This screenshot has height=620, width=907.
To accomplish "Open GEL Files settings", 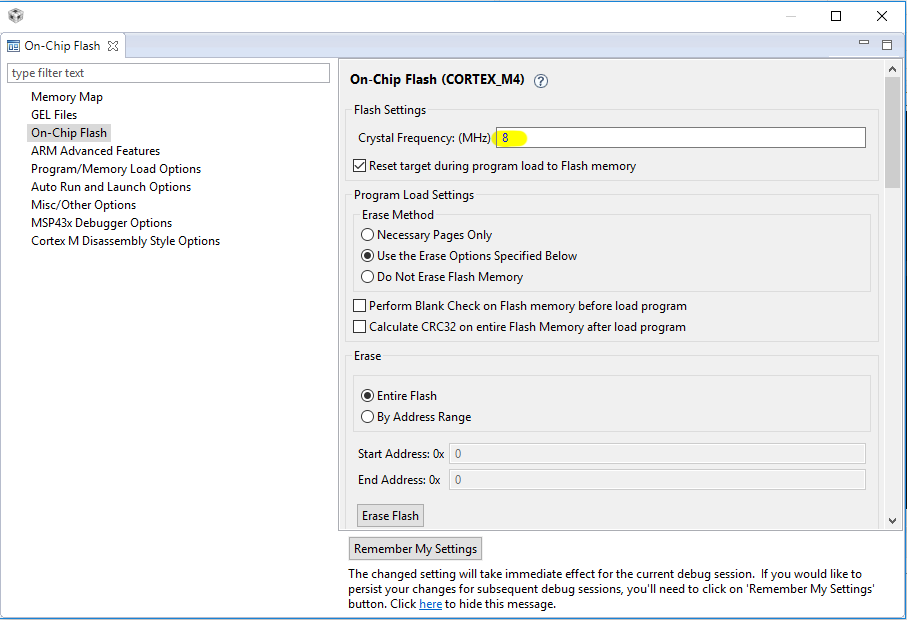I will [x=54, y=115].
